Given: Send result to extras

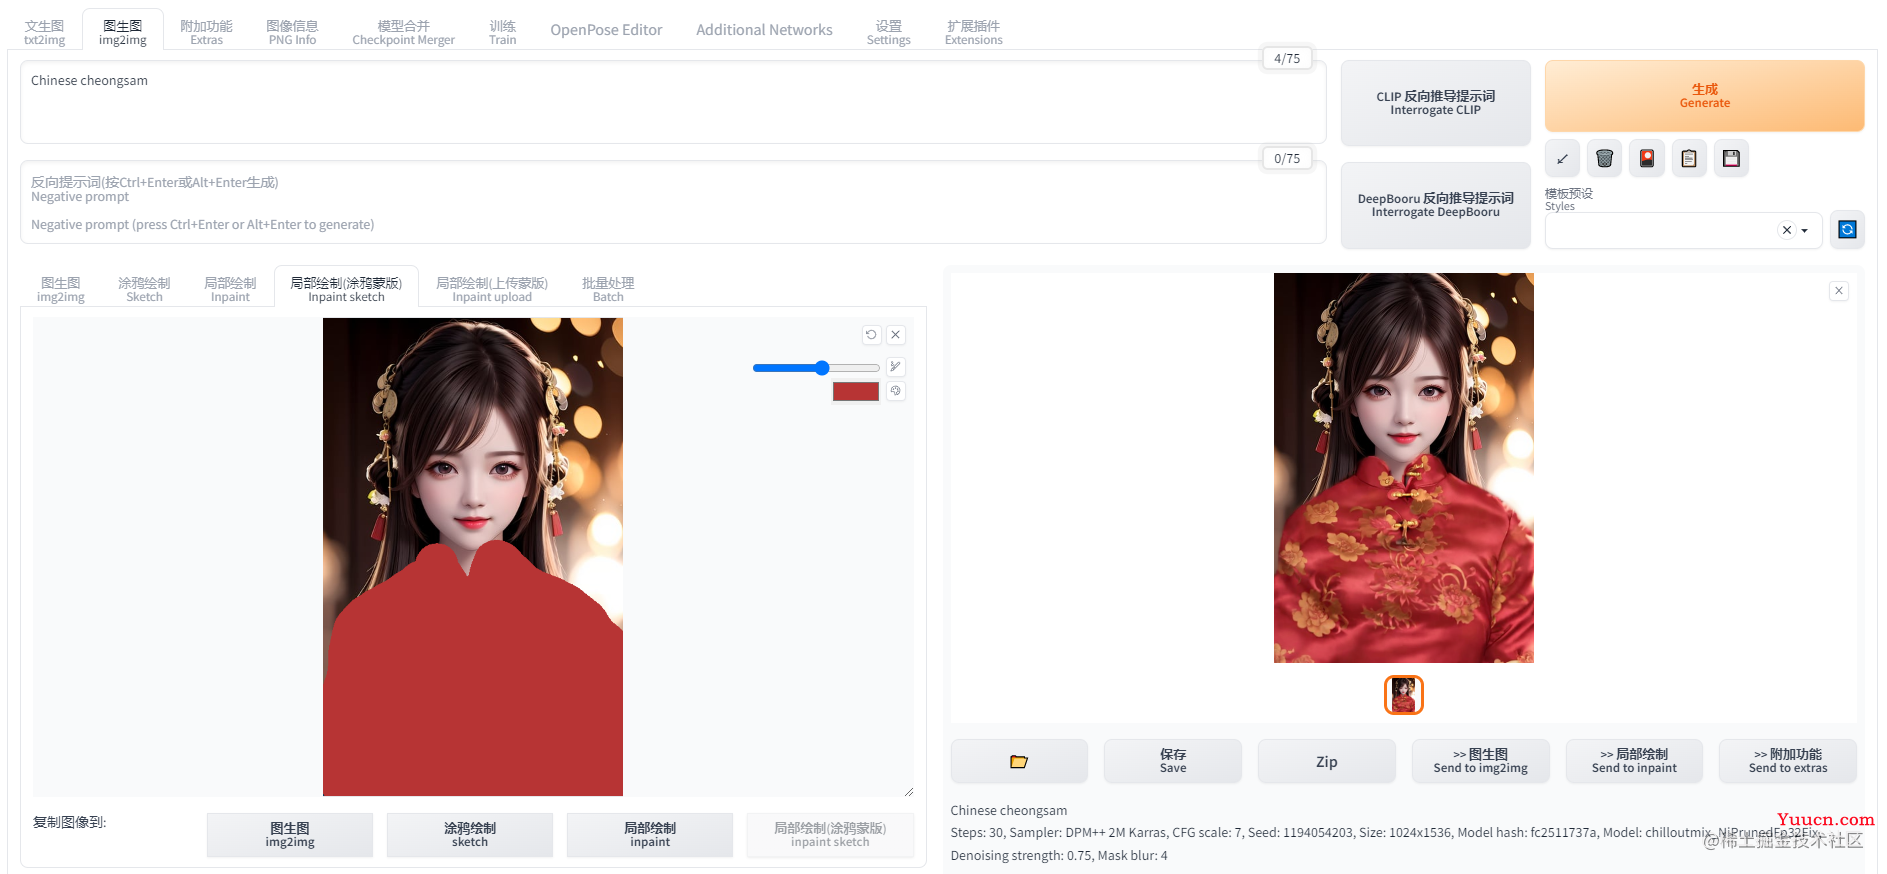Looking at the screenshot, I should pos(1788,761).
